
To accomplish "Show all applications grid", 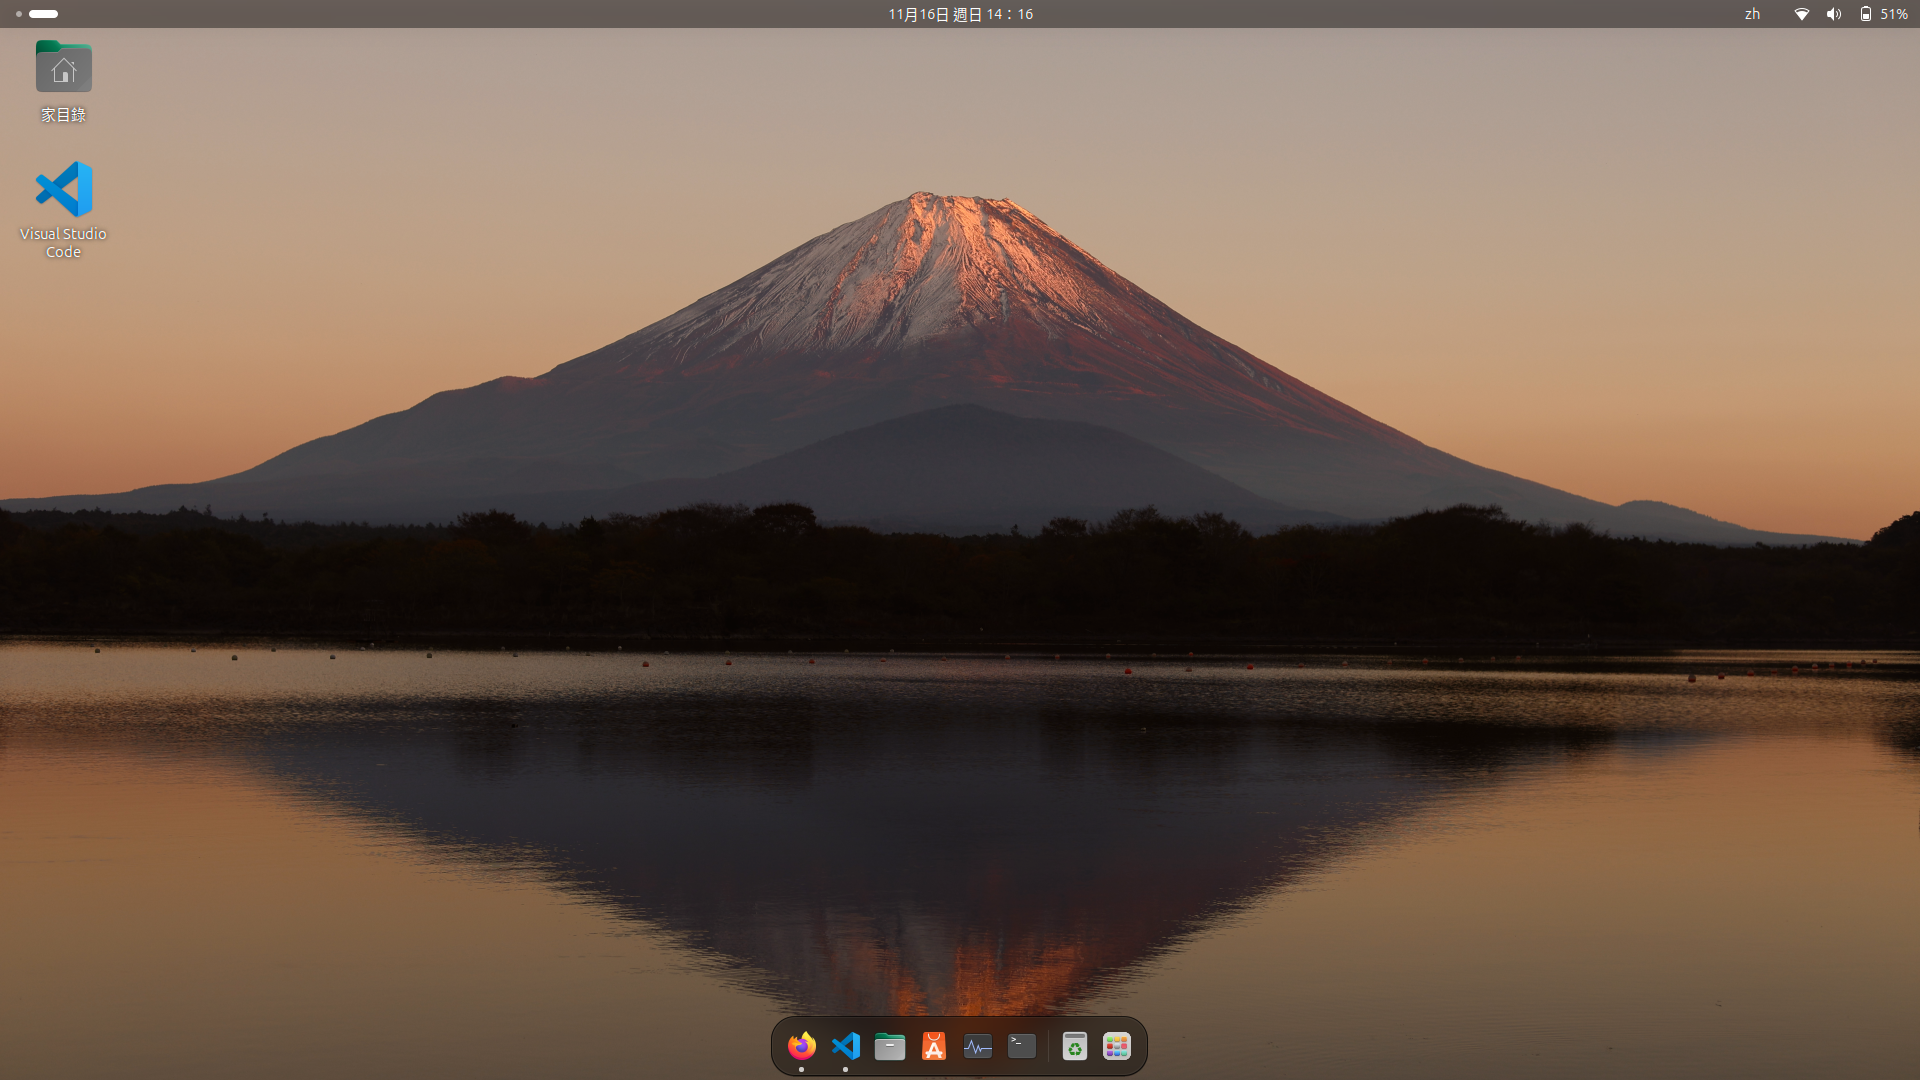I will click(x=1116, y=1046).
